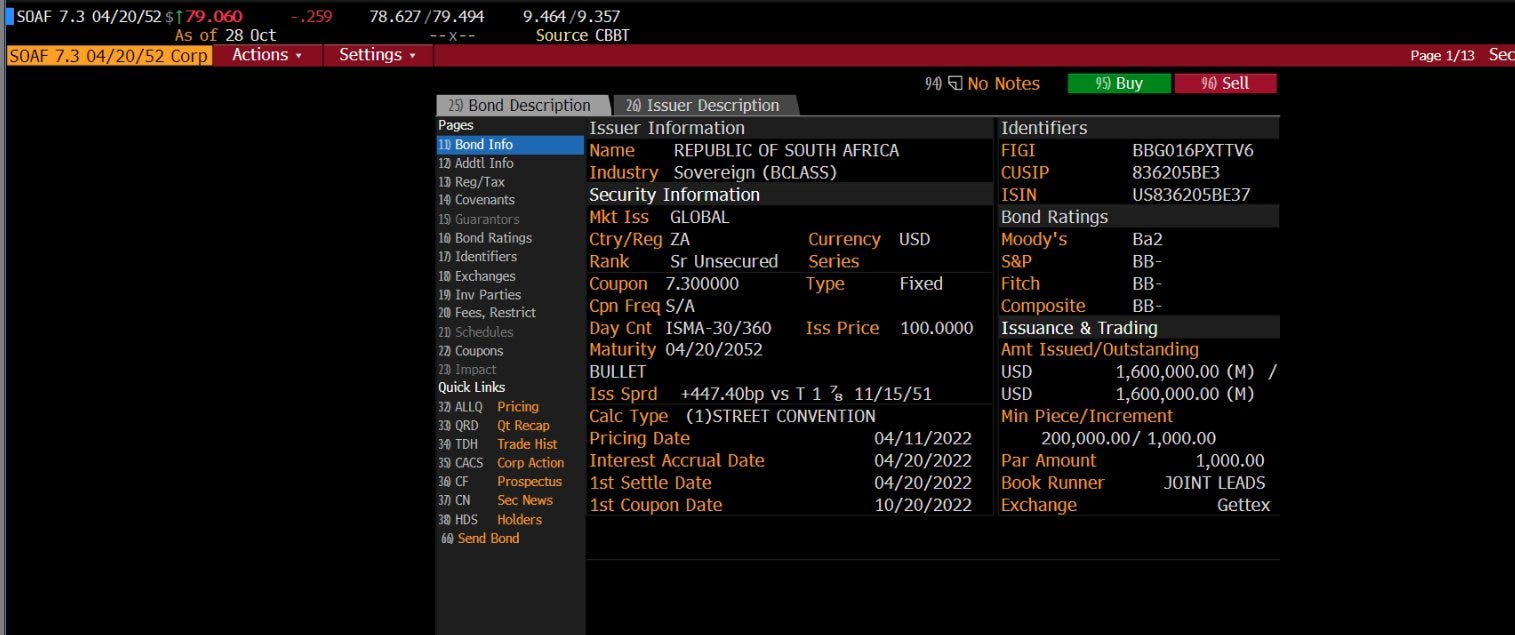Viewport: 1515px width, 635px height.
Task: Click the bid/ask price 78.627/79.494
Action: pos(428,17)
